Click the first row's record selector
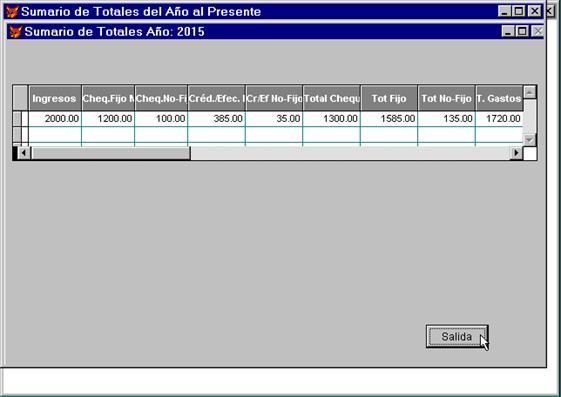This screenshot has height=397, width=561. point(17,119)
